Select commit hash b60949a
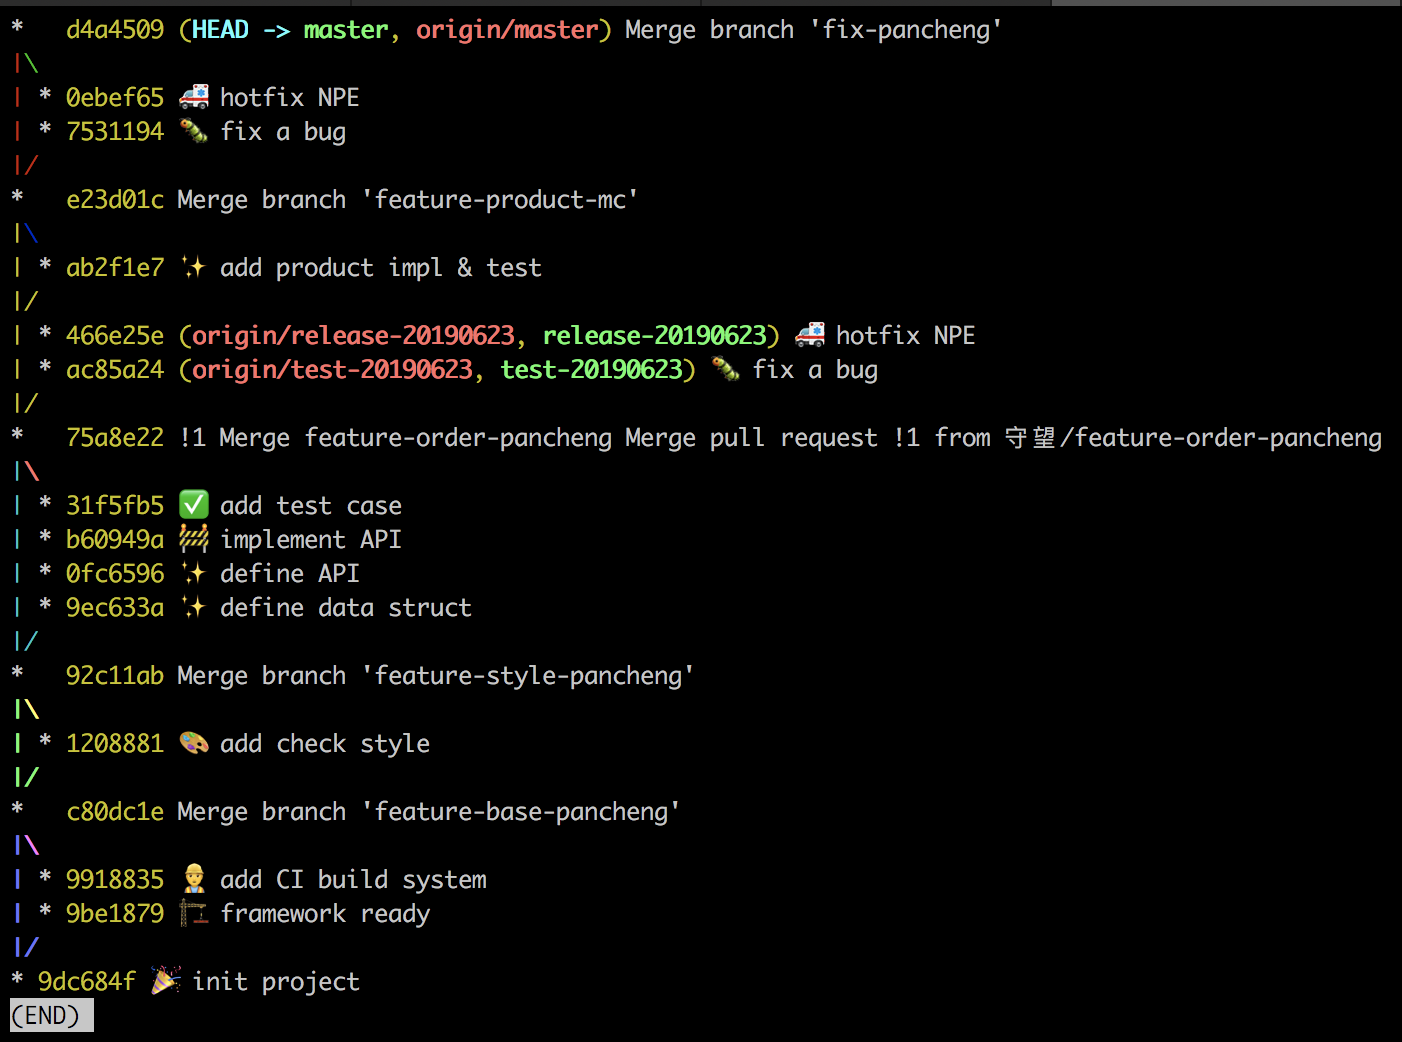Image resolution: width=1402 pixels, height=1042 pixels. [x=115, y=539]
